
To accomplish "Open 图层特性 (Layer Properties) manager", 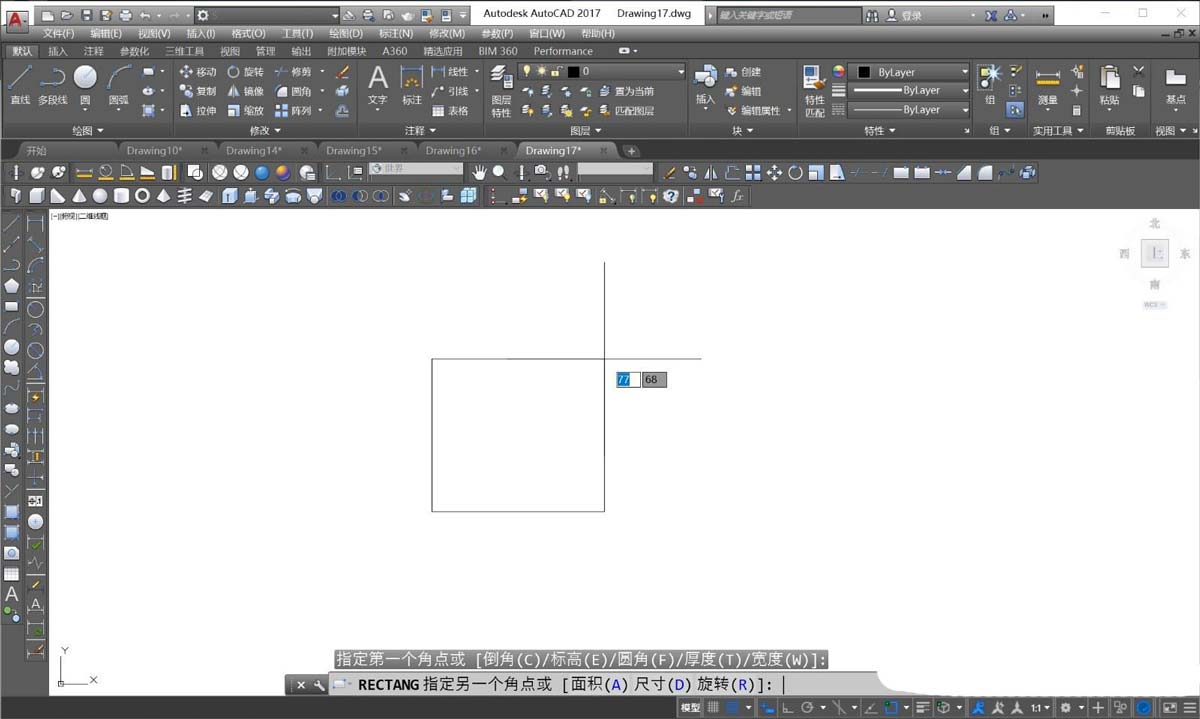I will [501, 92].
